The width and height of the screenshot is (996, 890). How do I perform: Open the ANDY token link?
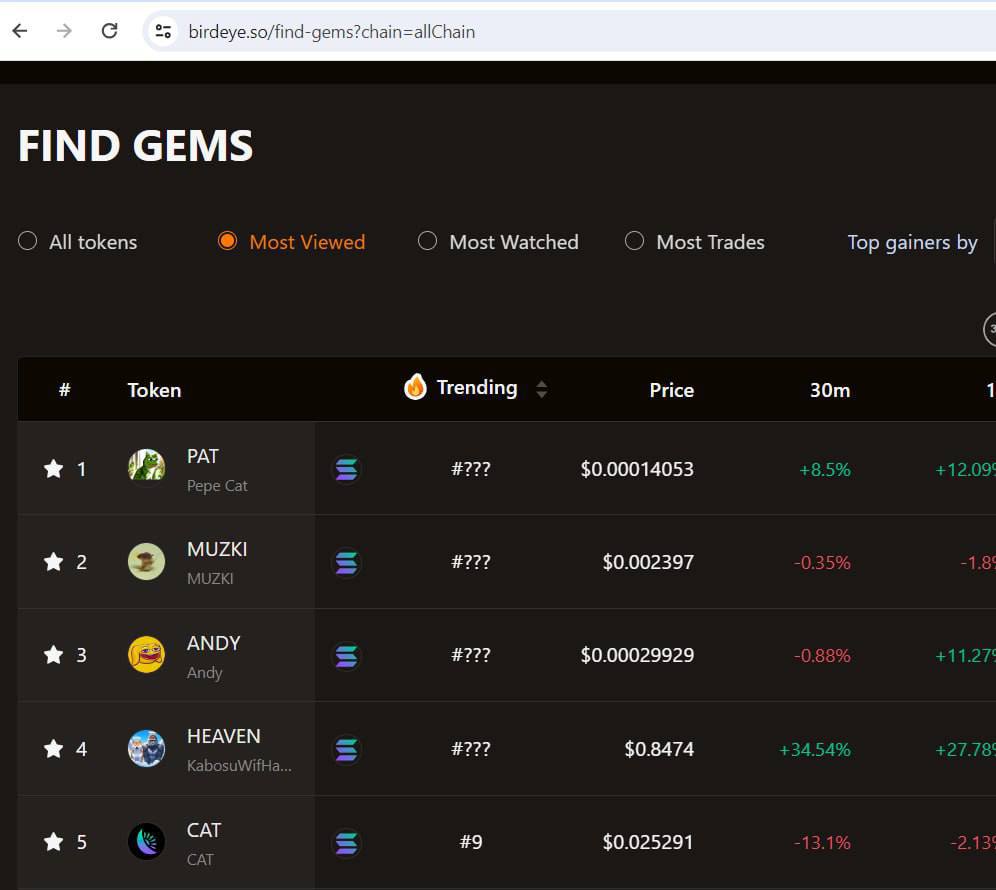213,643
